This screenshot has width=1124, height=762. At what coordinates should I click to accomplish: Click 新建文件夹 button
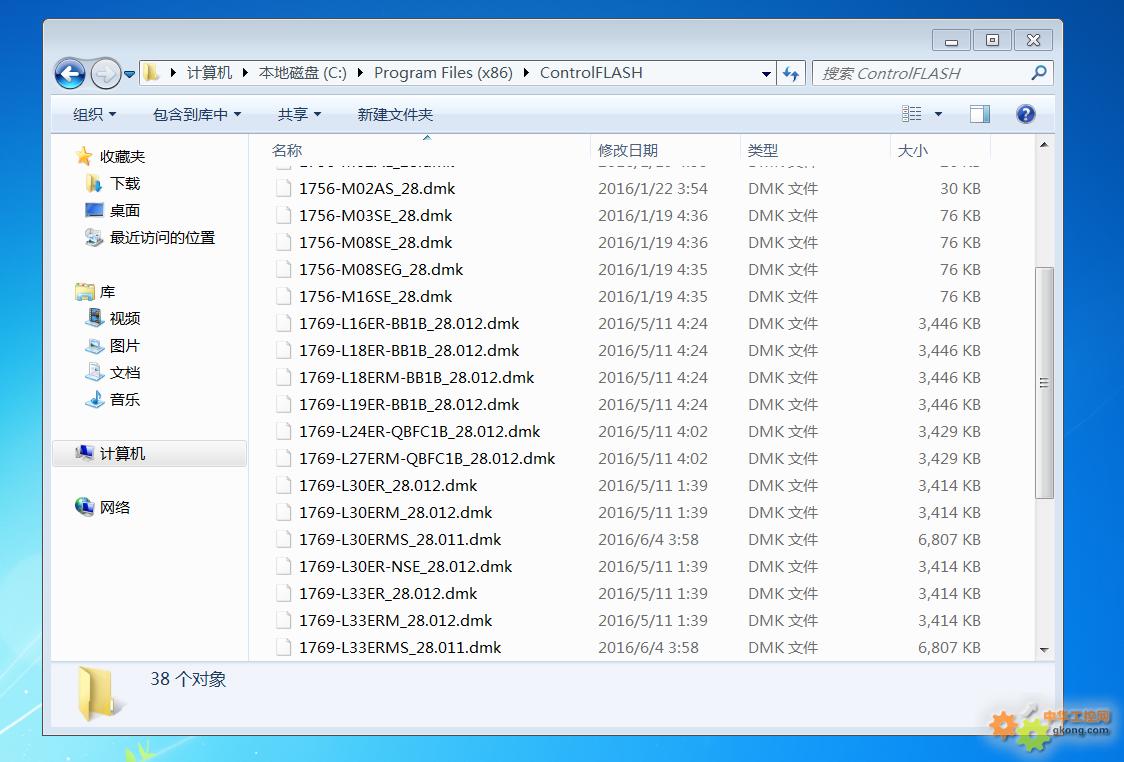coord(395,115)
